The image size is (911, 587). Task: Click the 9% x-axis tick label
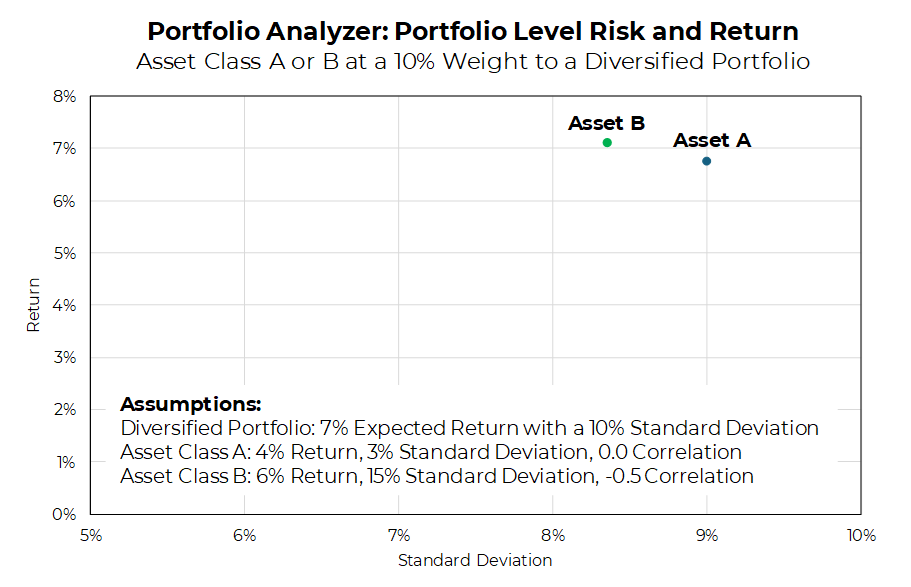click(707, 535)
